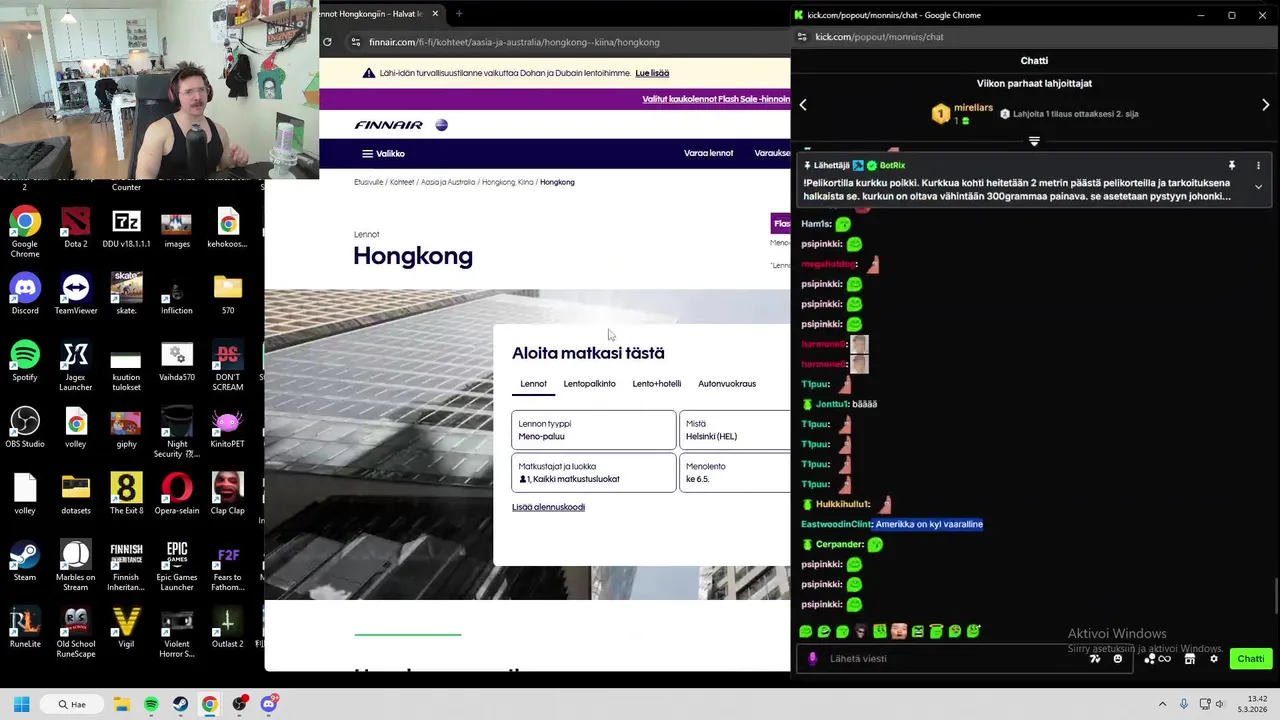Launch TeamViewer desktop shortcut

click(75, 295)
